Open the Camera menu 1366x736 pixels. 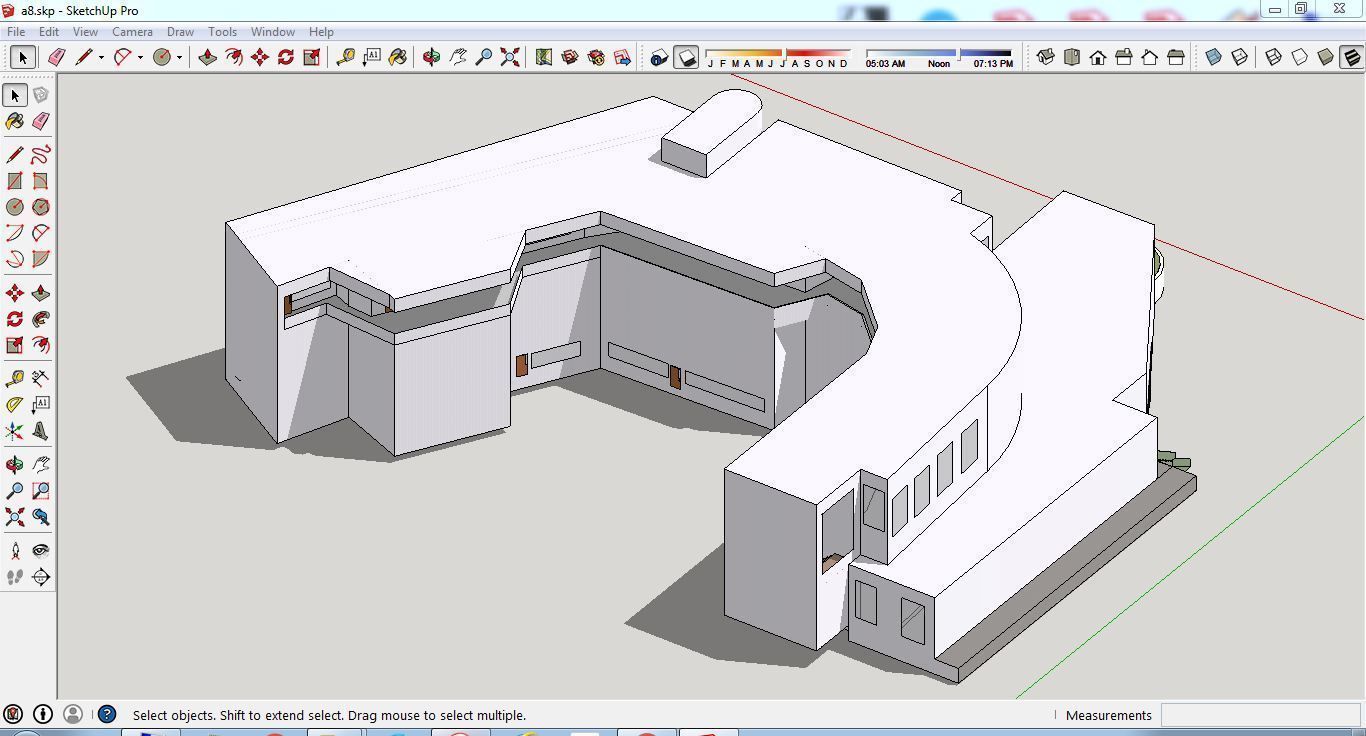click(132, 32)
